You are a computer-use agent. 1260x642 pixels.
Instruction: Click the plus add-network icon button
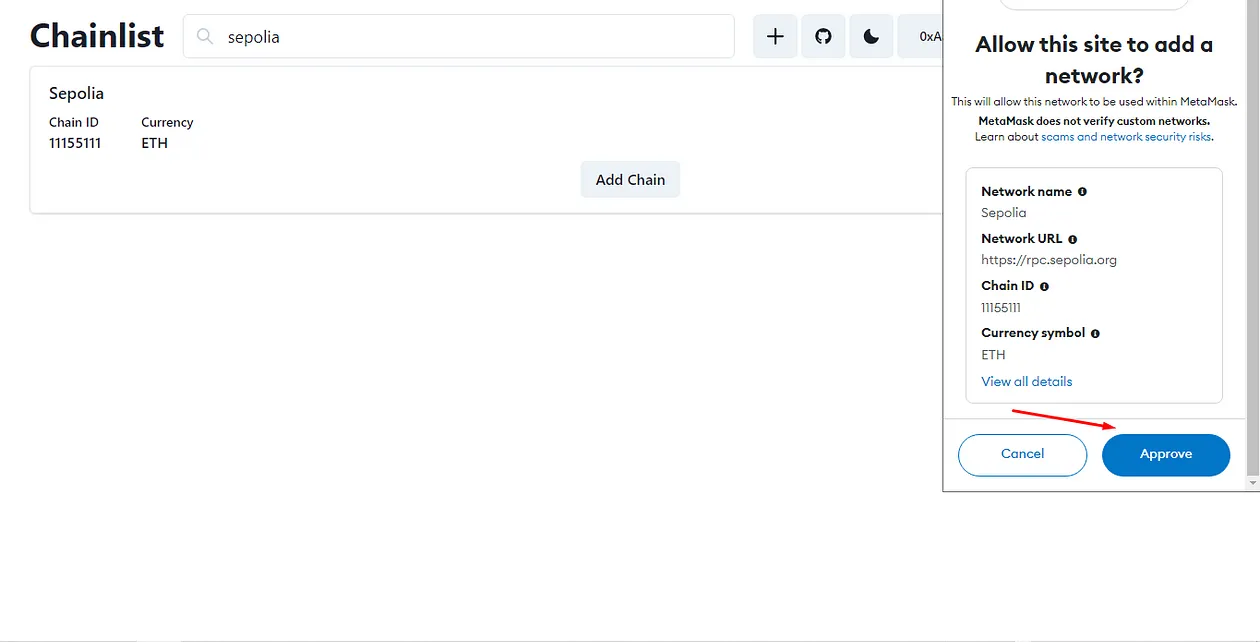pos(775,36)
